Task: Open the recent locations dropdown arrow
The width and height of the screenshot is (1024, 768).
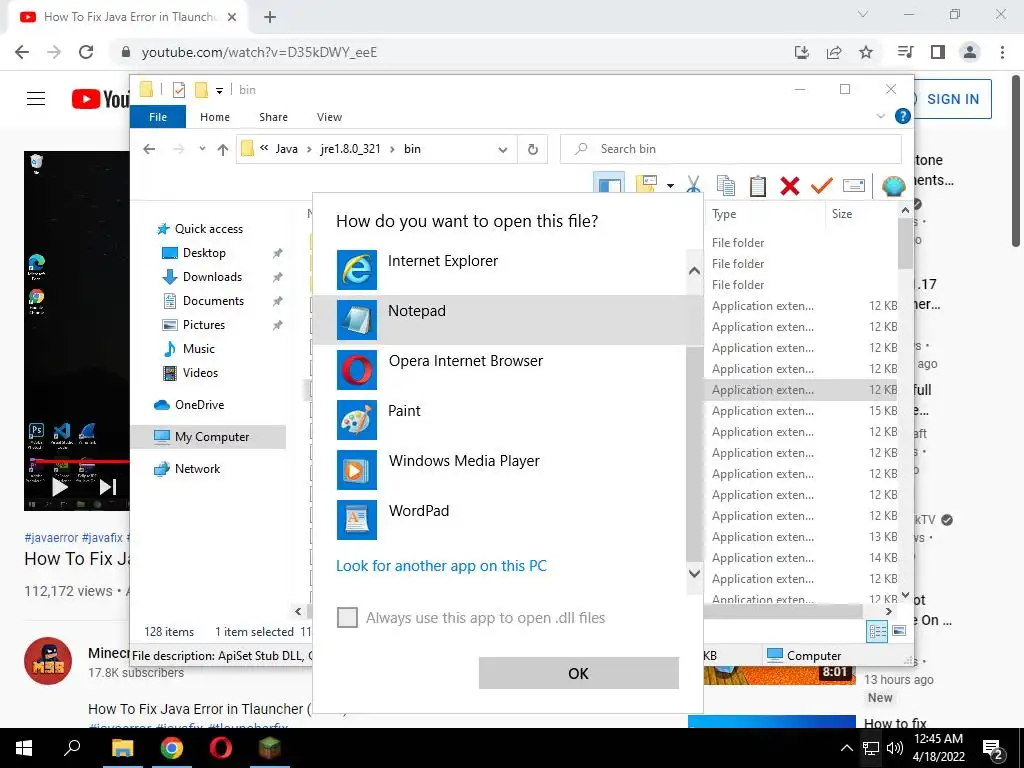Action: (x=202, y=149)
